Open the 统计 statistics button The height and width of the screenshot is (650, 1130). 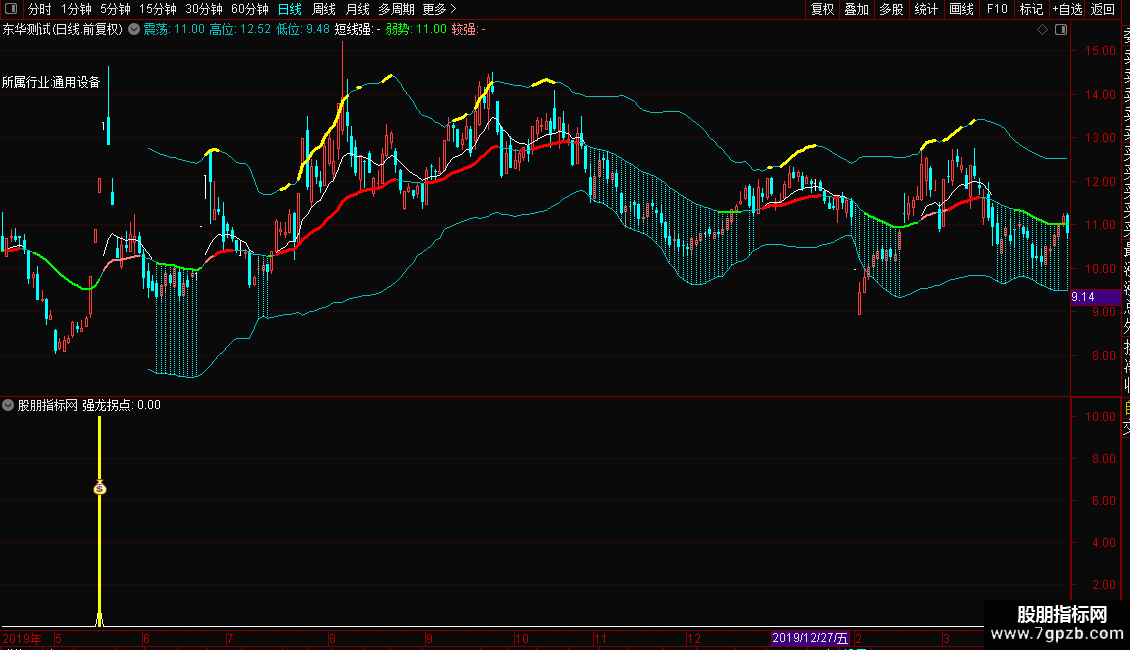tap(926, 9)
